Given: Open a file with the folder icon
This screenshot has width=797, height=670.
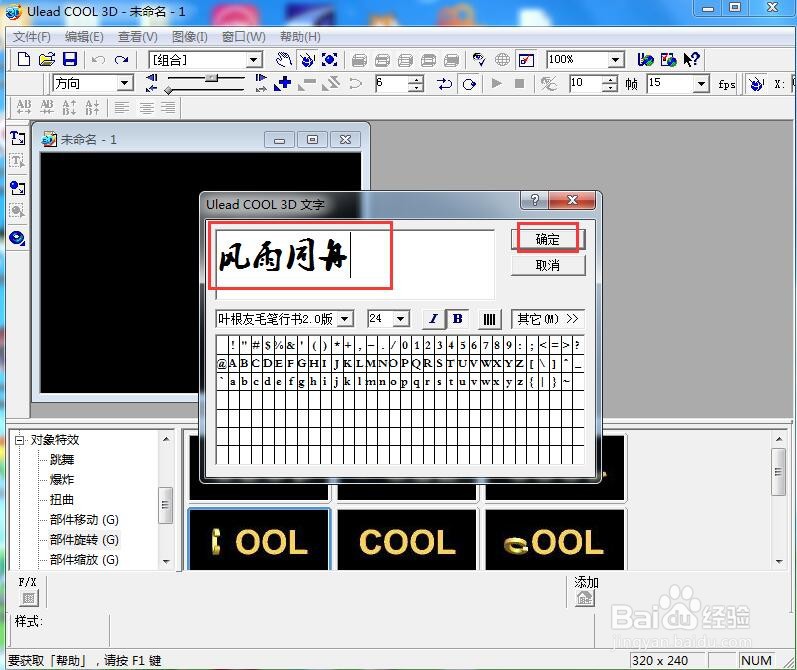Looking at the screenshot, I should pos(47,59).
